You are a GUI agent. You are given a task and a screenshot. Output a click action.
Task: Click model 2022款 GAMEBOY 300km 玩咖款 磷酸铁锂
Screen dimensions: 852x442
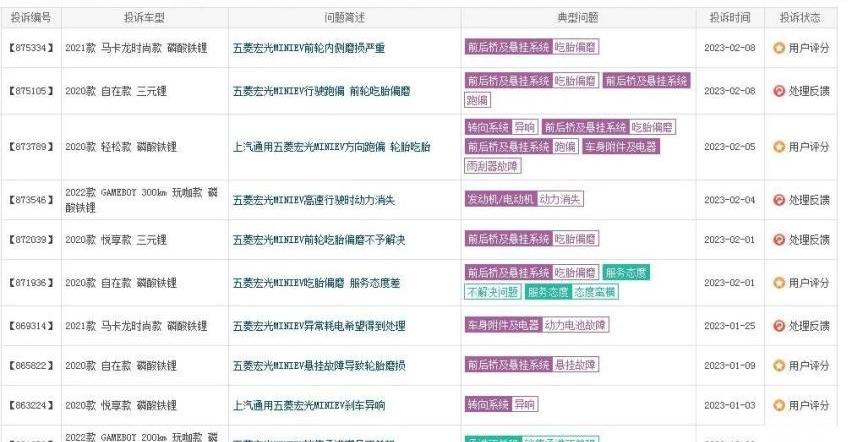[141, 200]
